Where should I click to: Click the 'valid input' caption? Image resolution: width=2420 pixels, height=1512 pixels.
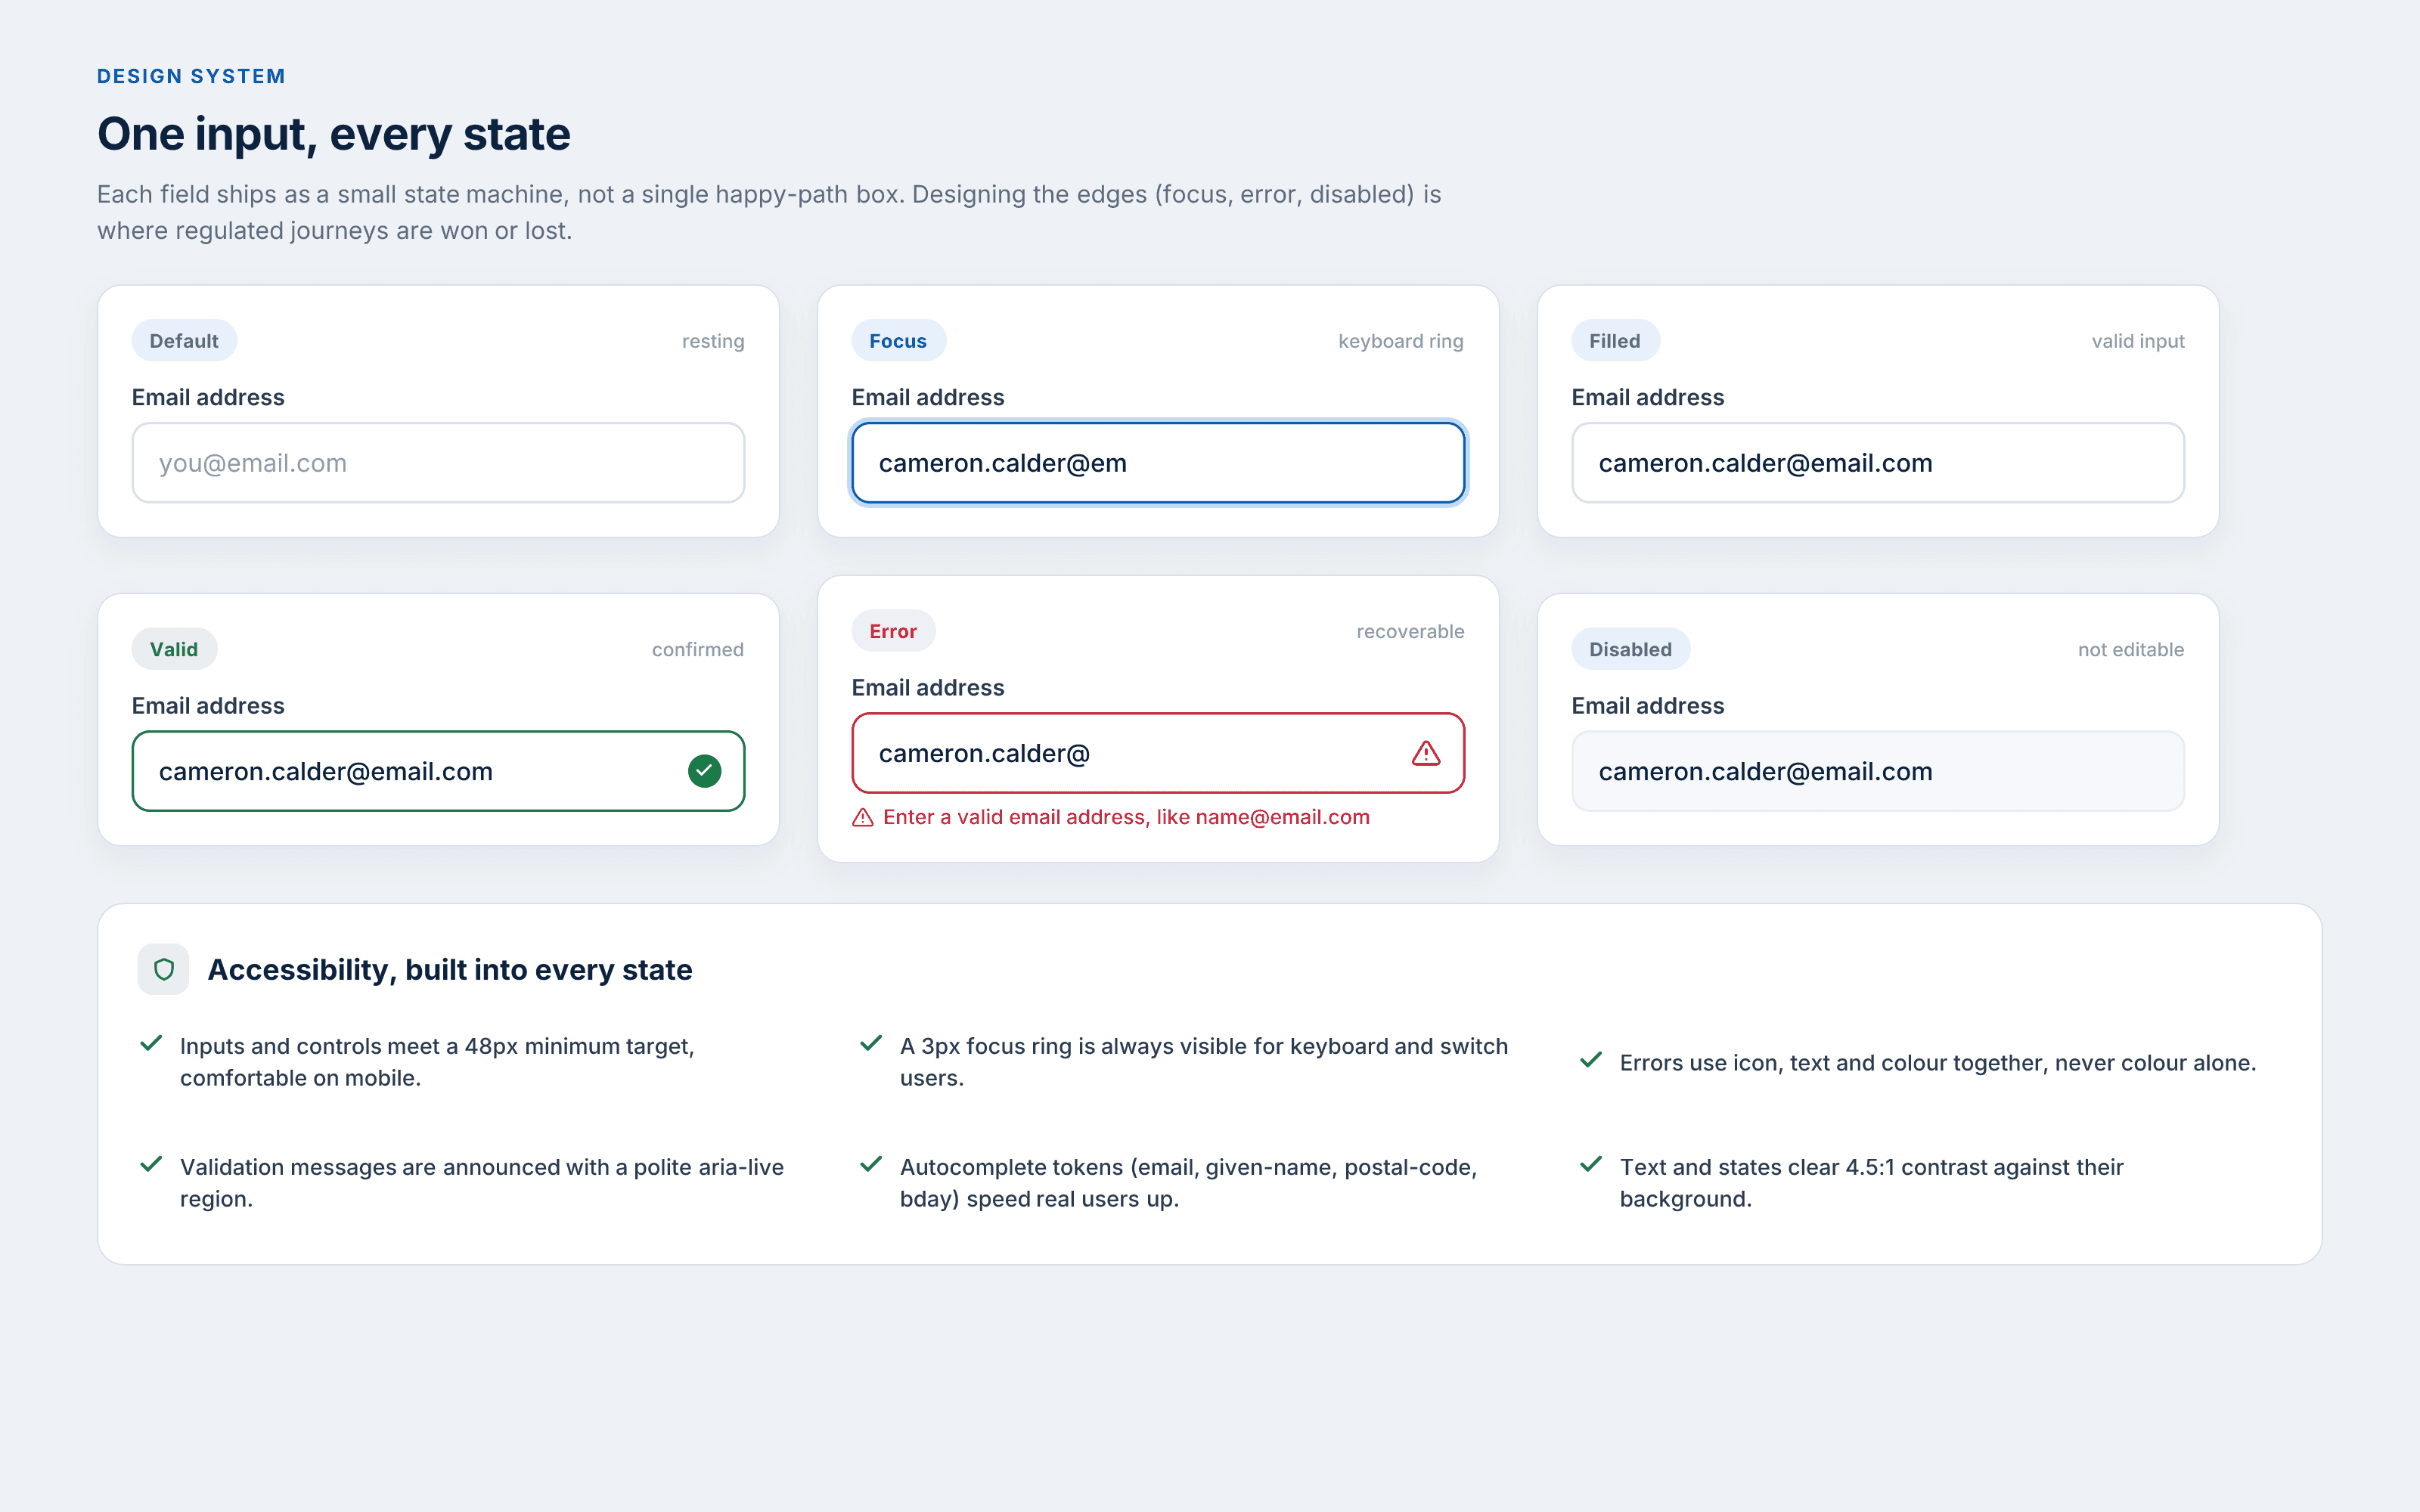coord(2138,341)
